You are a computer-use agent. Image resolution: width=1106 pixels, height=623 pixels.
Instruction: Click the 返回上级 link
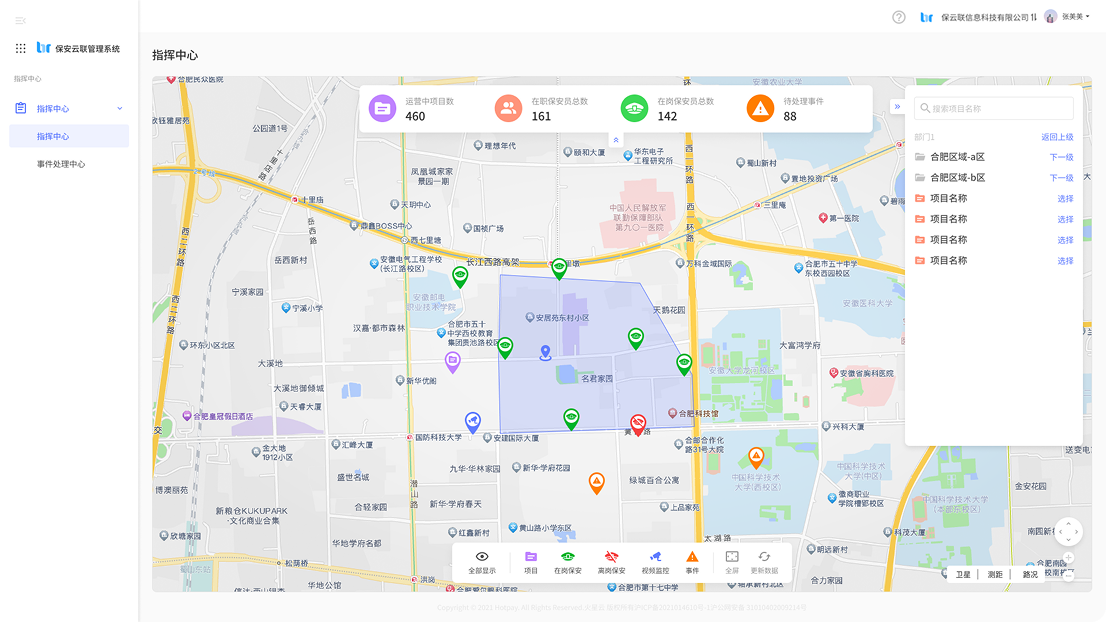(x=1057, y=137)
